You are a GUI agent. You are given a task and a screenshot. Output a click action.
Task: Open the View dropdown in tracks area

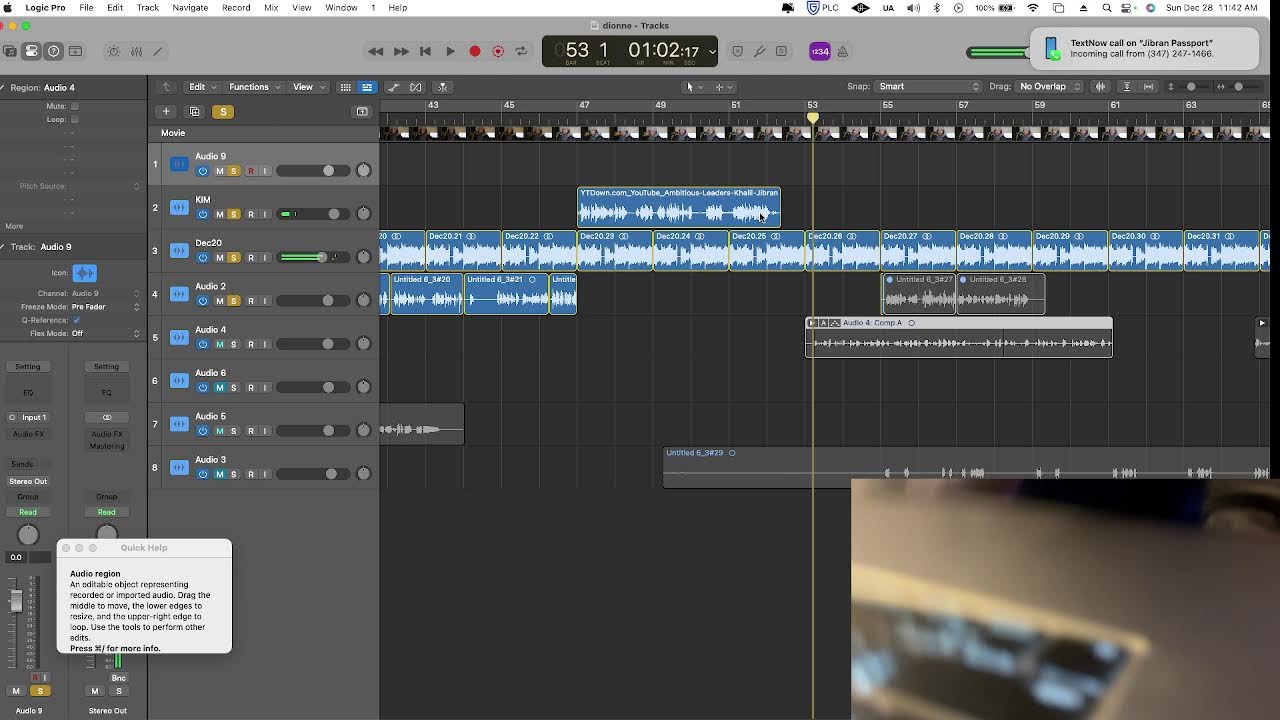click(x=307, y=87)
